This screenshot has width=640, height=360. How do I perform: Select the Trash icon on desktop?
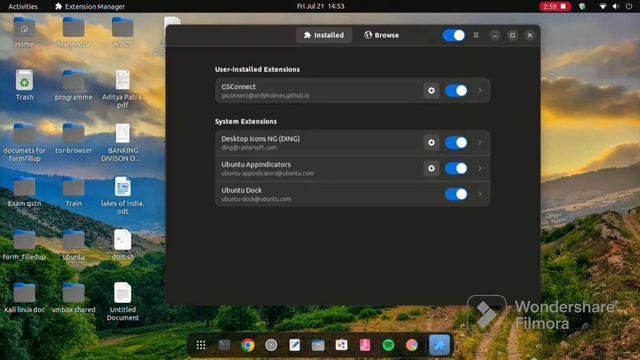pos(24,85)
